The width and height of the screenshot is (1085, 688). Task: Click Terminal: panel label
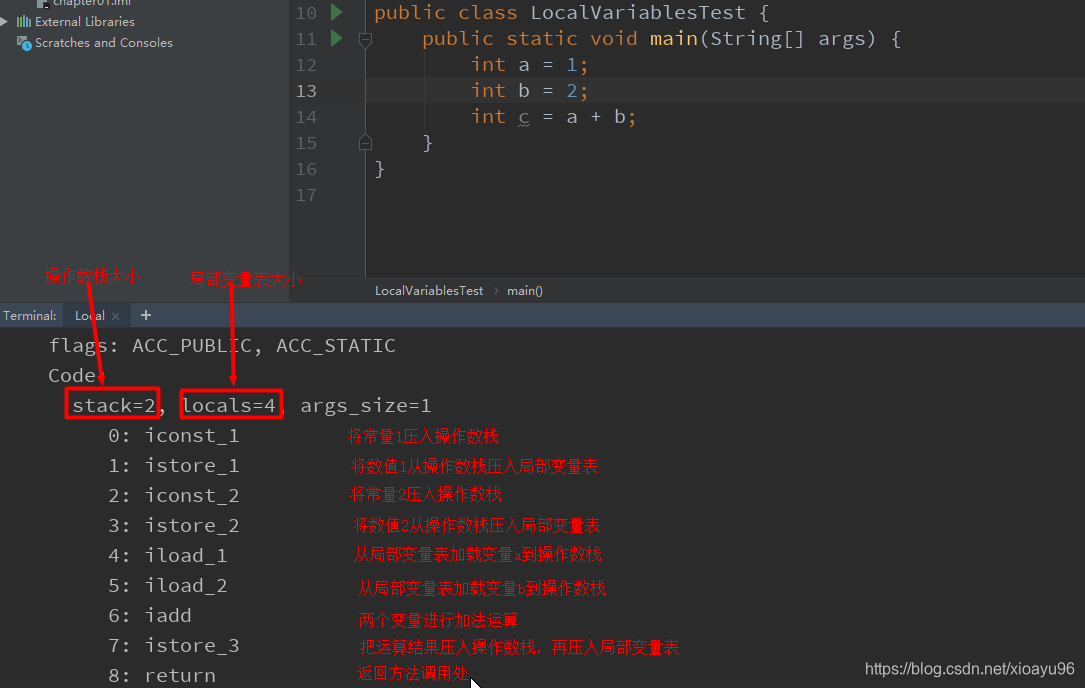click(30, 316)
